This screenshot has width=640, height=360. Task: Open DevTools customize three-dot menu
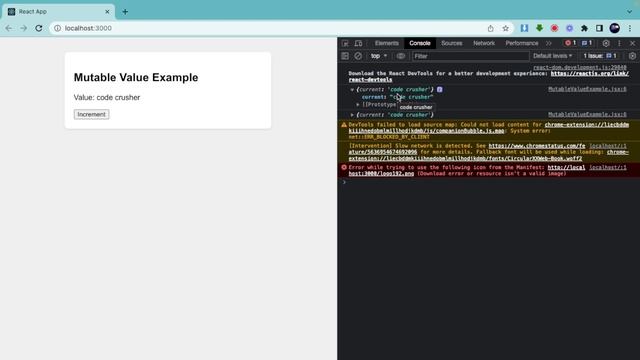(x=619, y=43)
